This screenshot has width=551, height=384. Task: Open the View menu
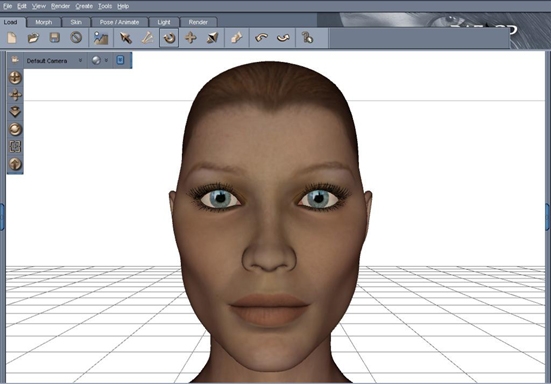pos(39,6)
